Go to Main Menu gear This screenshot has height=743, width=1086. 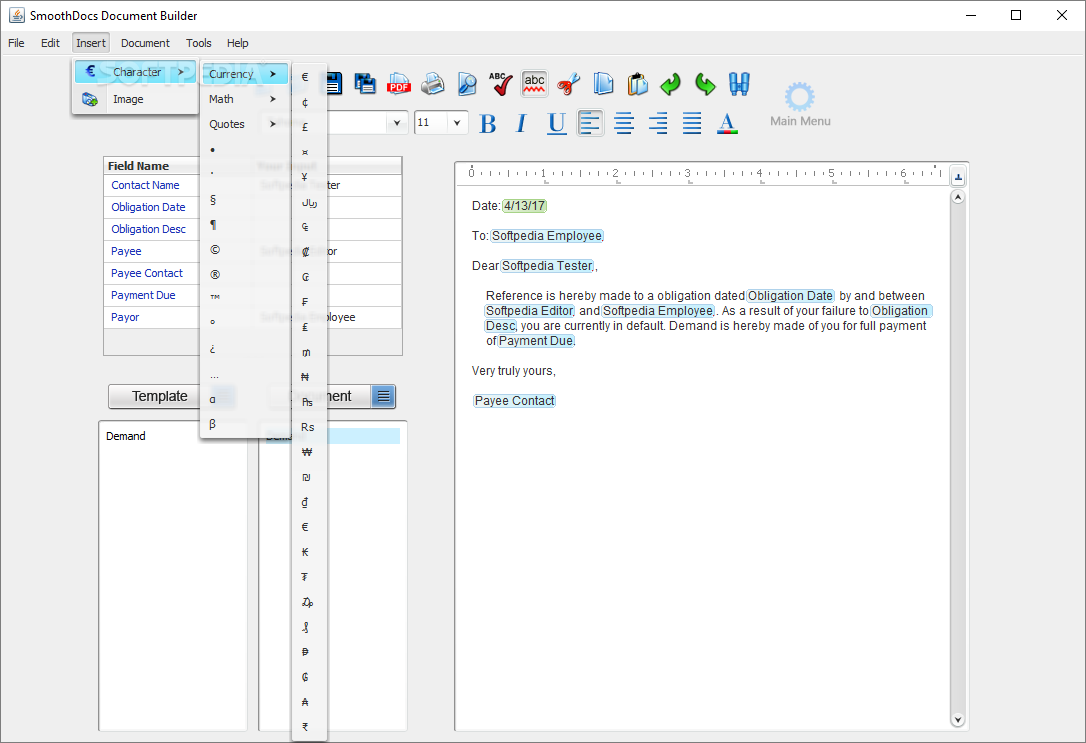pyautogui.click(x=800, y=104)
